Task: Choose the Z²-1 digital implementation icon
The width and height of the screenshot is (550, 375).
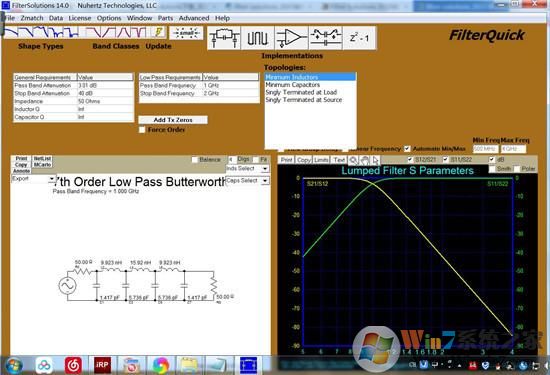Action: tap(359, 38)
